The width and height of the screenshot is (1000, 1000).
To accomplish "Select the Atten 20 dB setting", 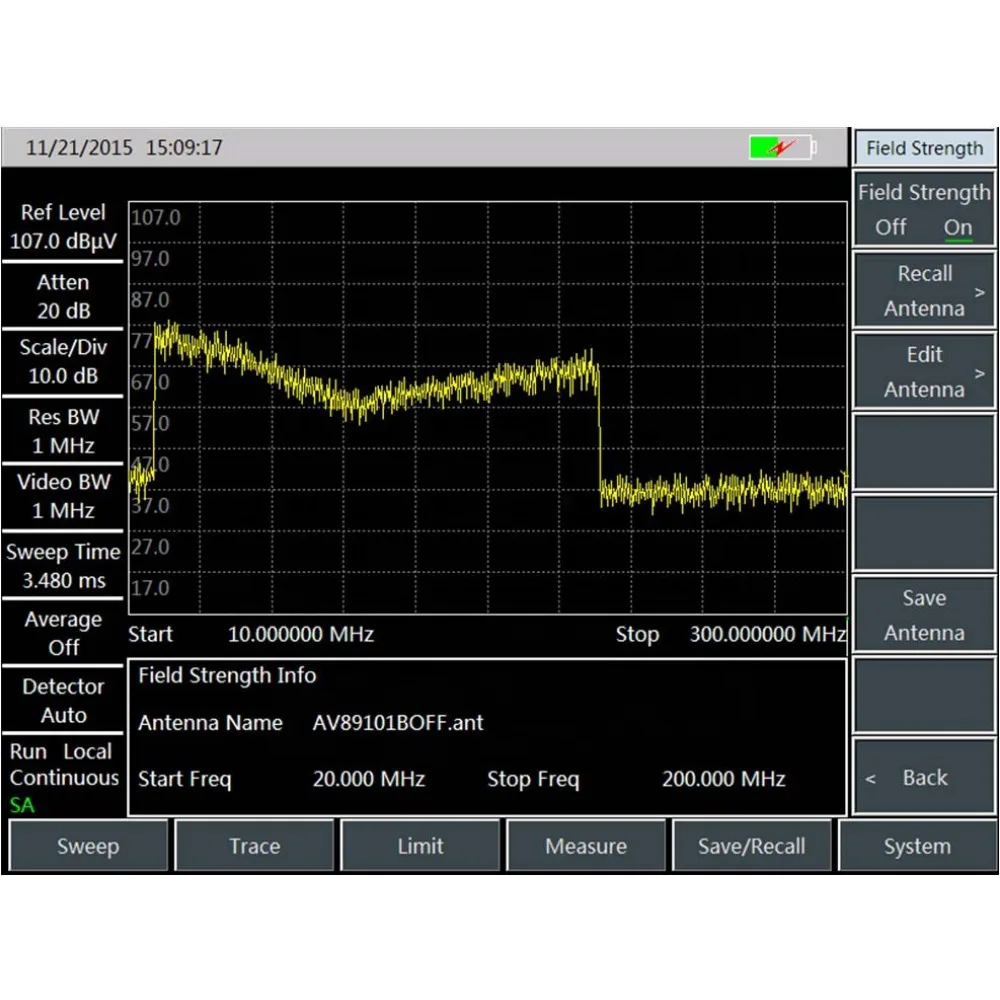I will tap(63, 297).
